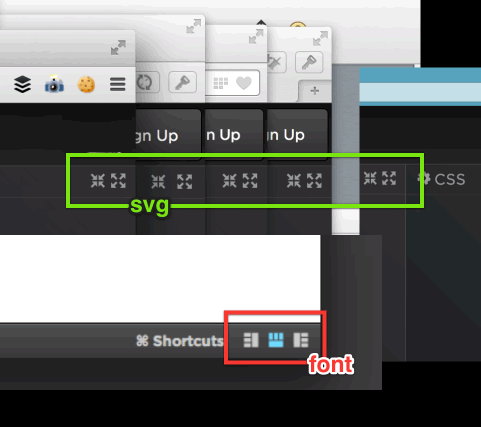Collapse the editor using the leftmost inward-arrows icon

click(98, 181)
